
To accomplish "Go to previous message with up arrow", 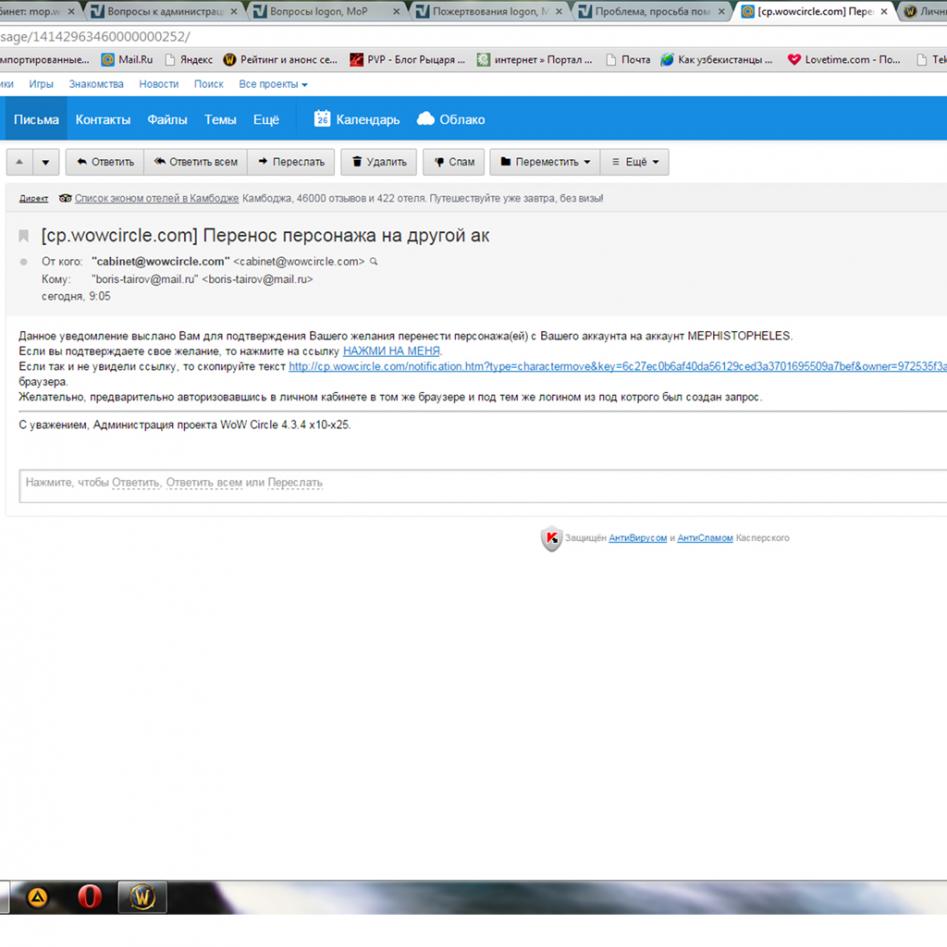I will click(x=20, y=162).
